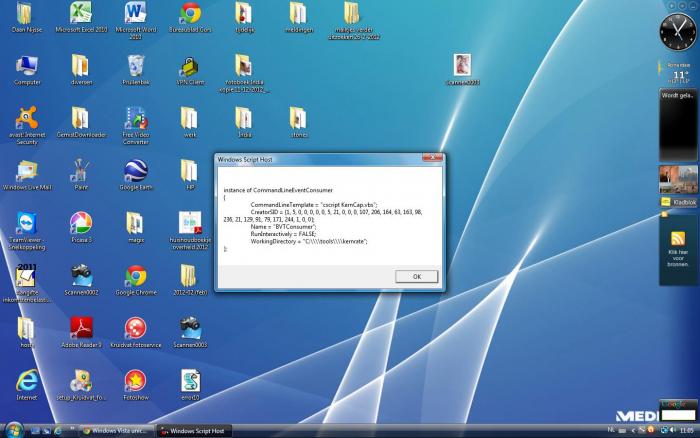This screenshot has width=700, height=438.
Task: Close the Windows Script Host dialog
Action: [432, 159]
